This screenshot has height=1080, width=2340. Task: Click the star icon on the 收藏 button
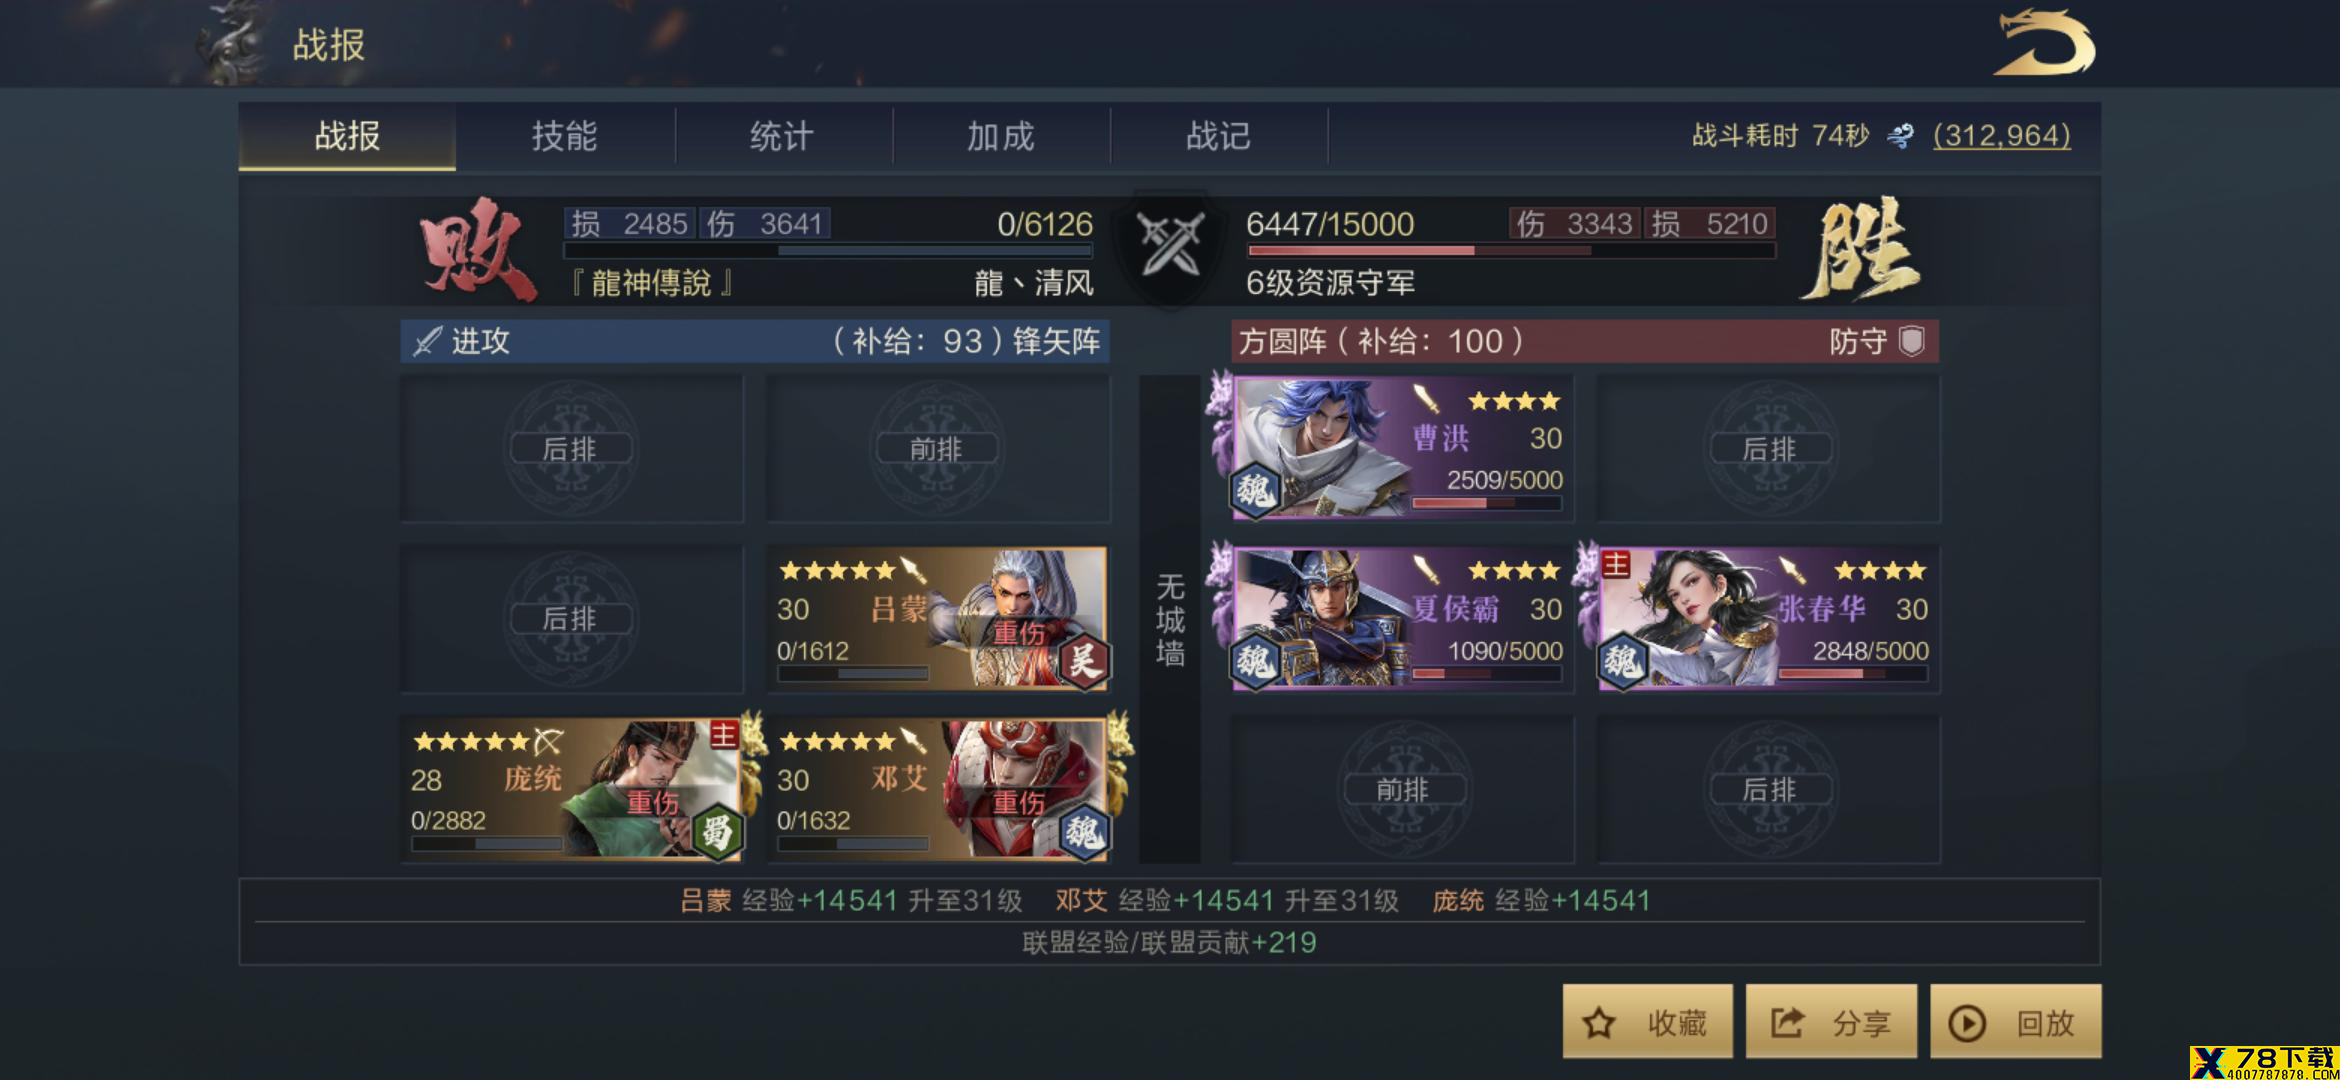click(1599, 1023)
